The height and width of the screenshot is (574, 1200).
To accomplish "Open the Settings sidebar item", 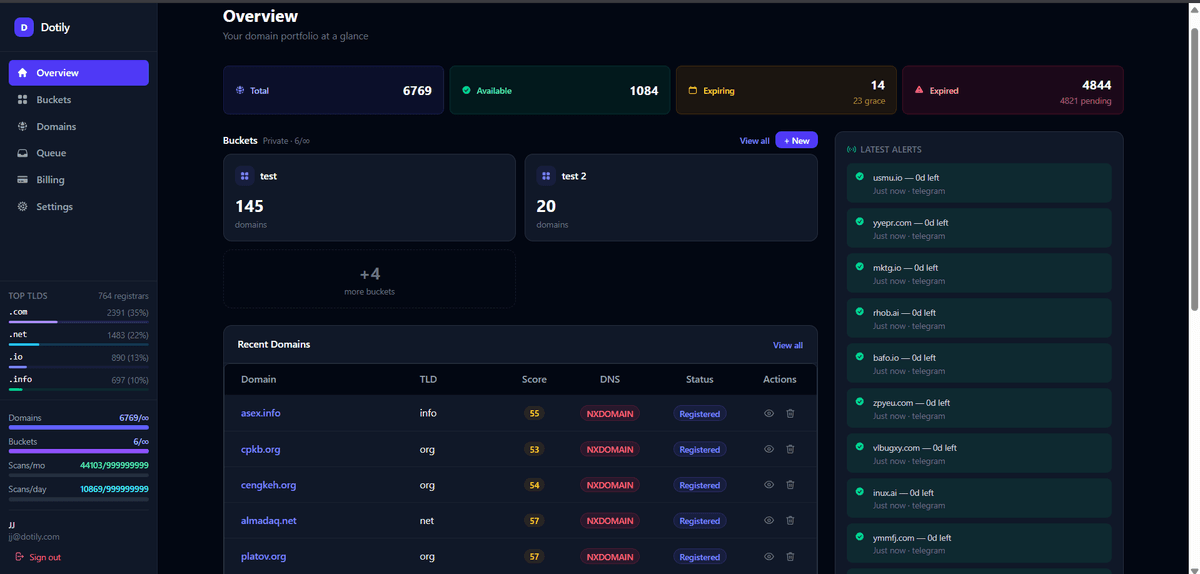I will 79,207.
